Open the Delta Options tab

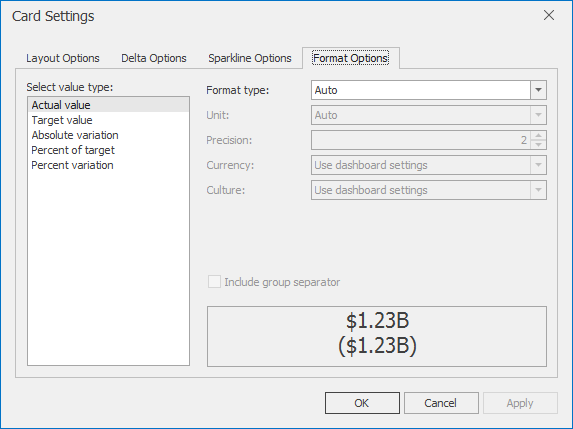pyautogui.click(x=154, y=58)
